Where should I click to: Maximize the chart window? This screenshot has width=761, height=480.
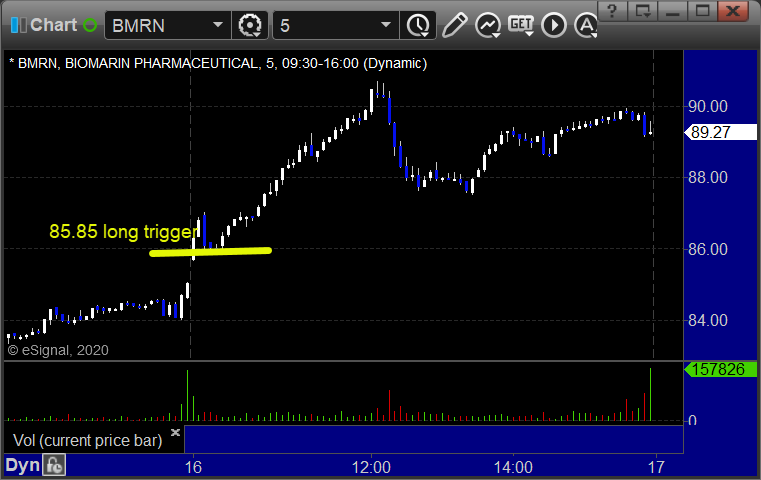pos(702,10)
